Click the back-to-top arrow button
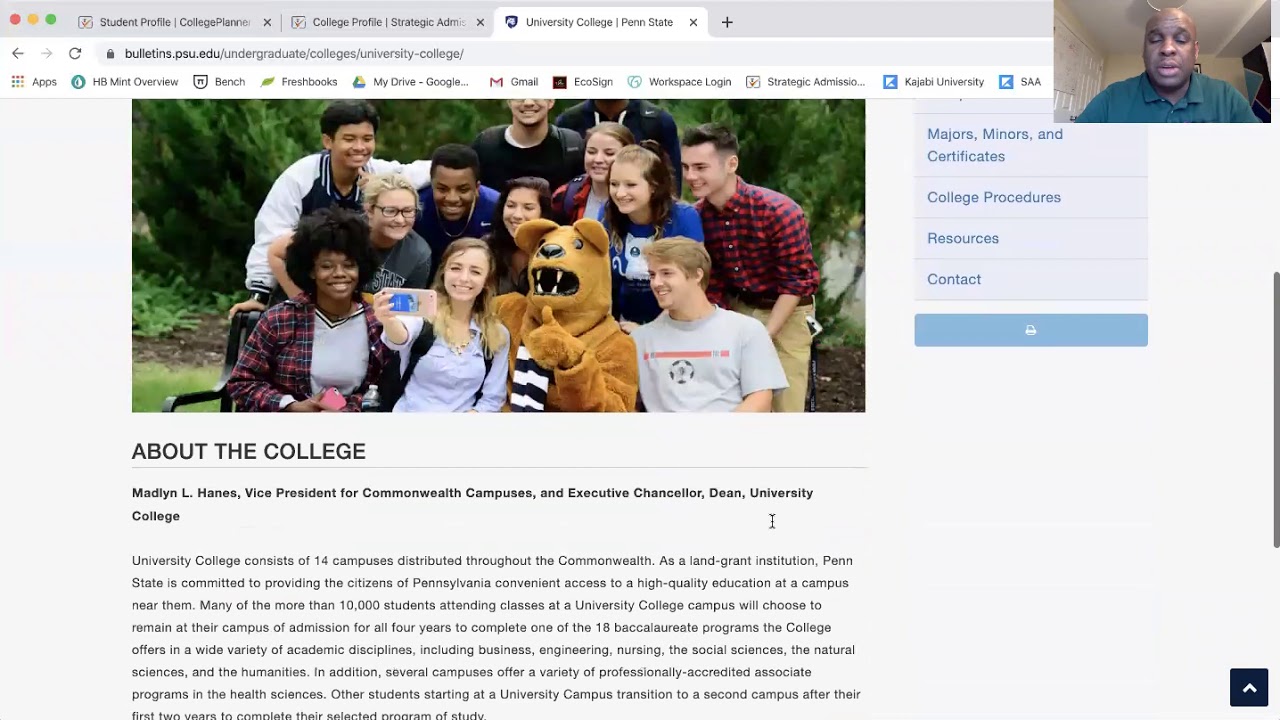The image size is (1280, 720). click(x=1249, y=688)
